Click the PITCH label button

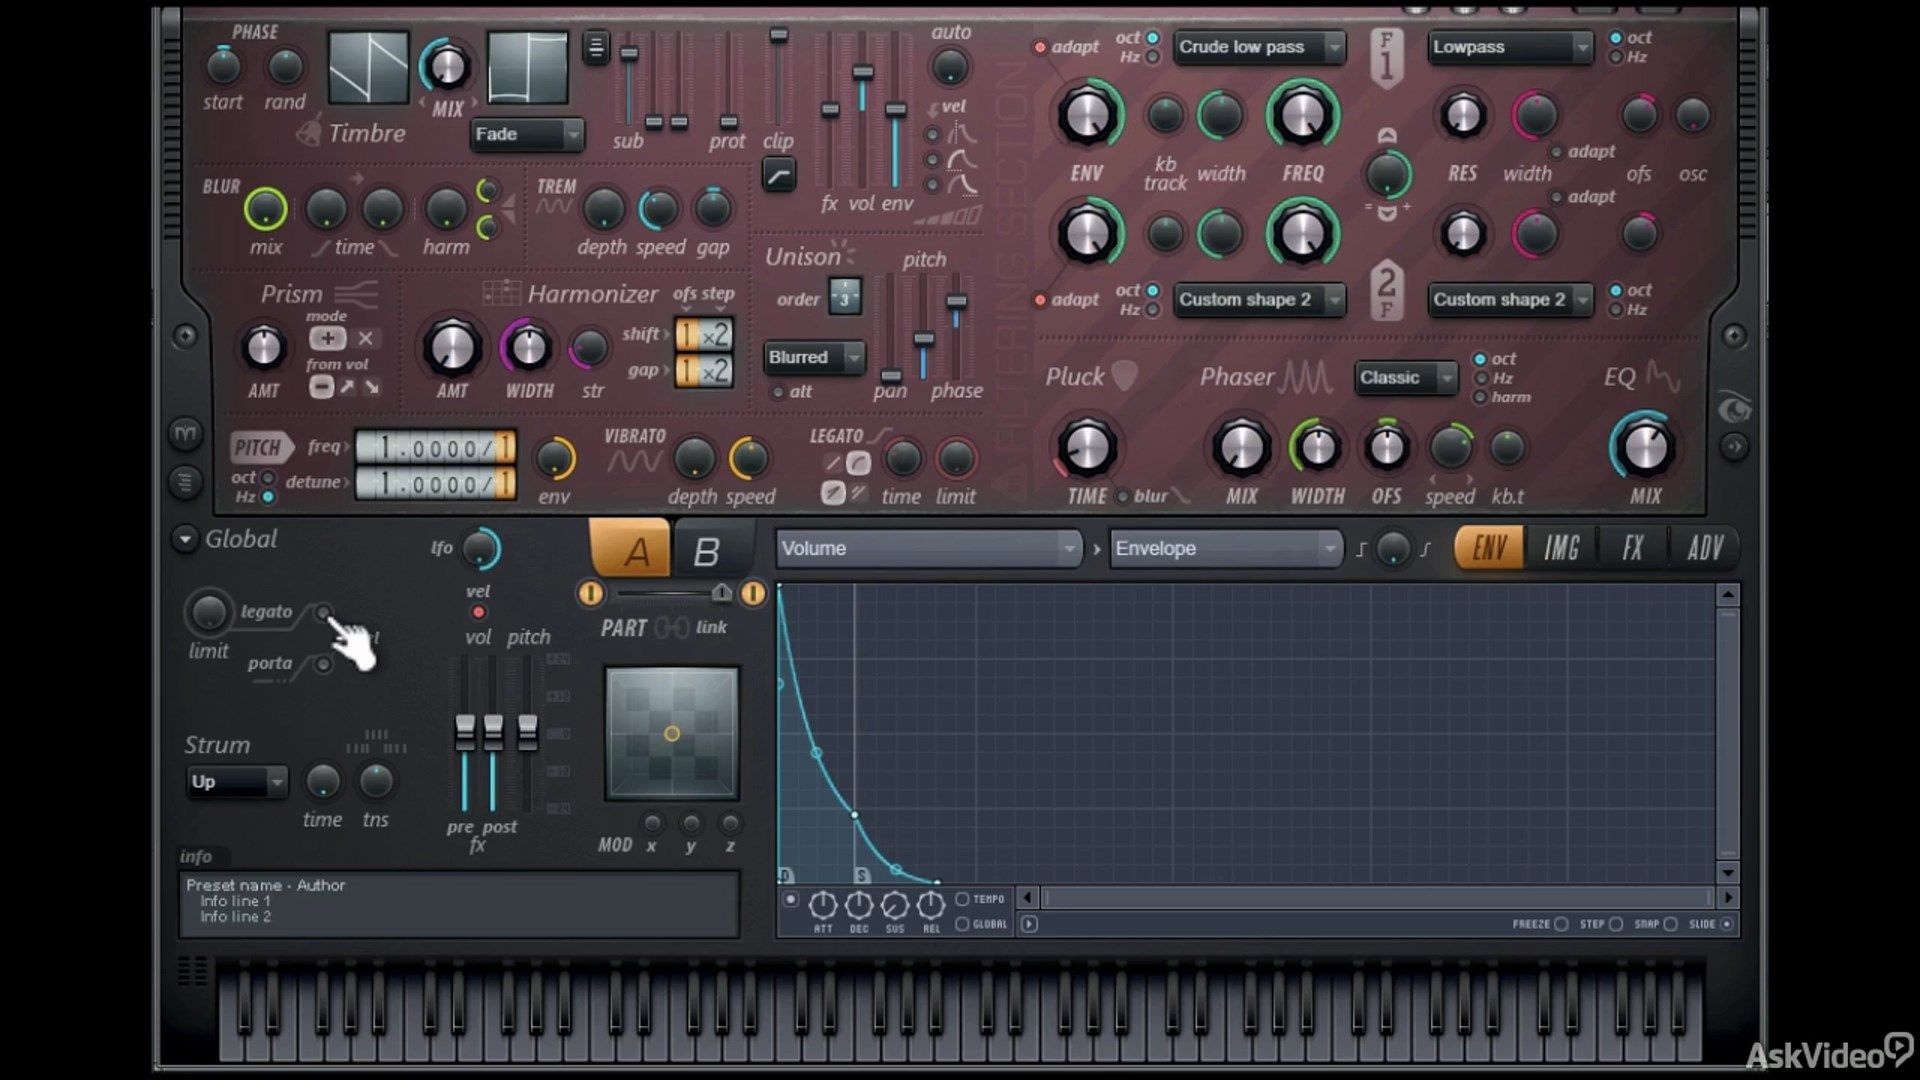coord(260,447)
